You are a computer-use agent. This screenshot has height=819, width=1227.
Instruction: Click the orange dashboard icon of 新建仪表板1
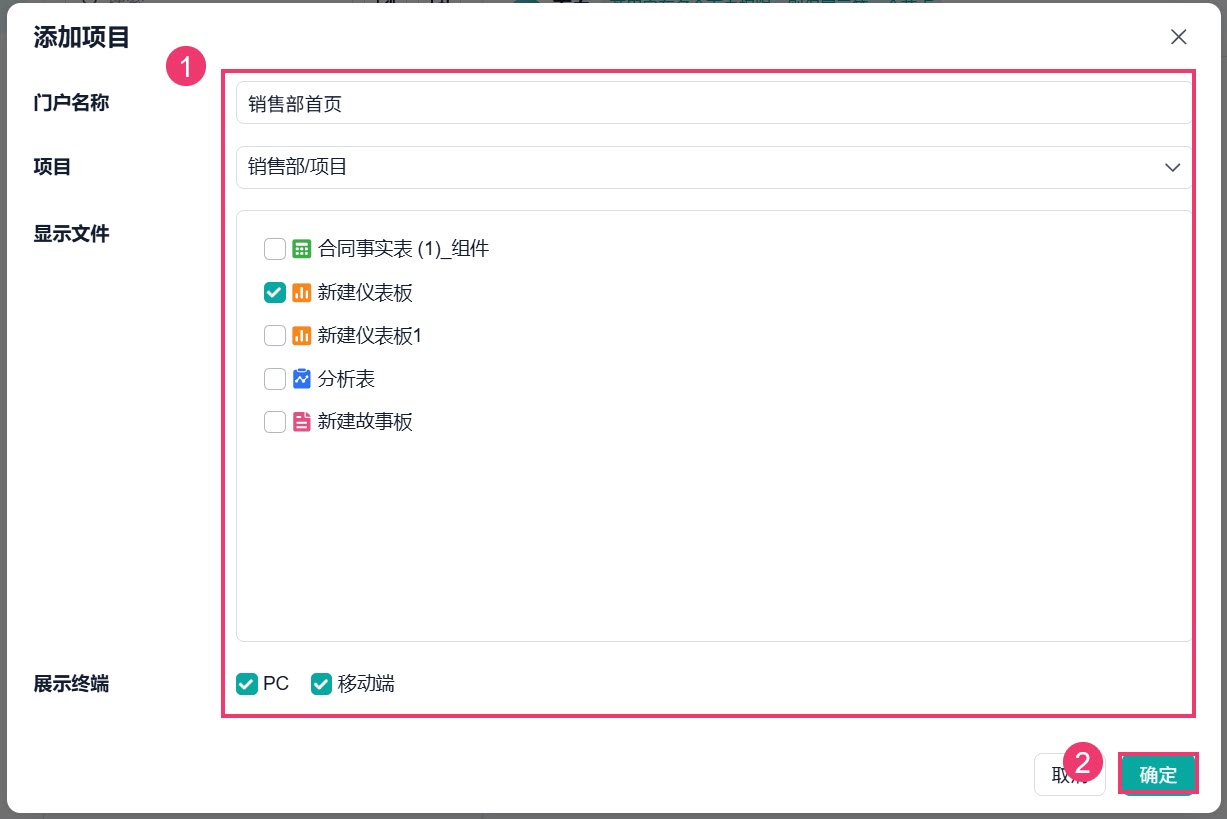pyautogui.click(x=302, y=335)
